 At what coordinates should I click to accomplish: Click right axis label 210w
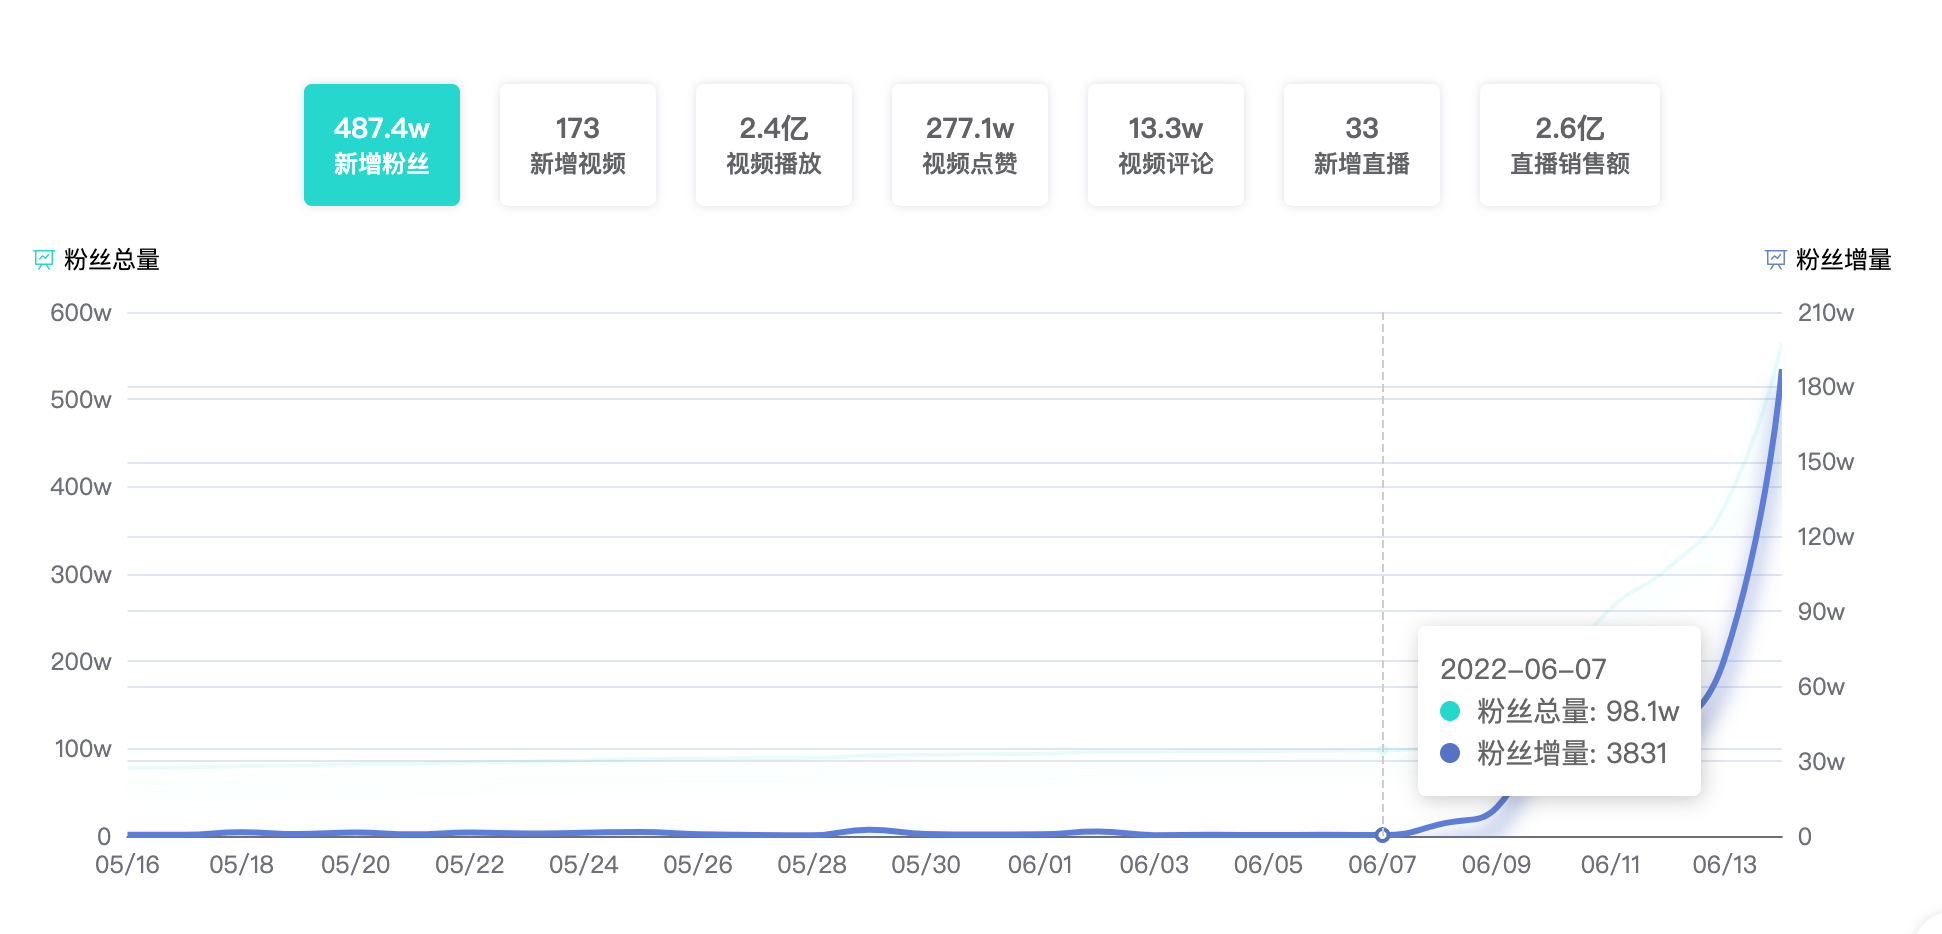pos(1826,313)
